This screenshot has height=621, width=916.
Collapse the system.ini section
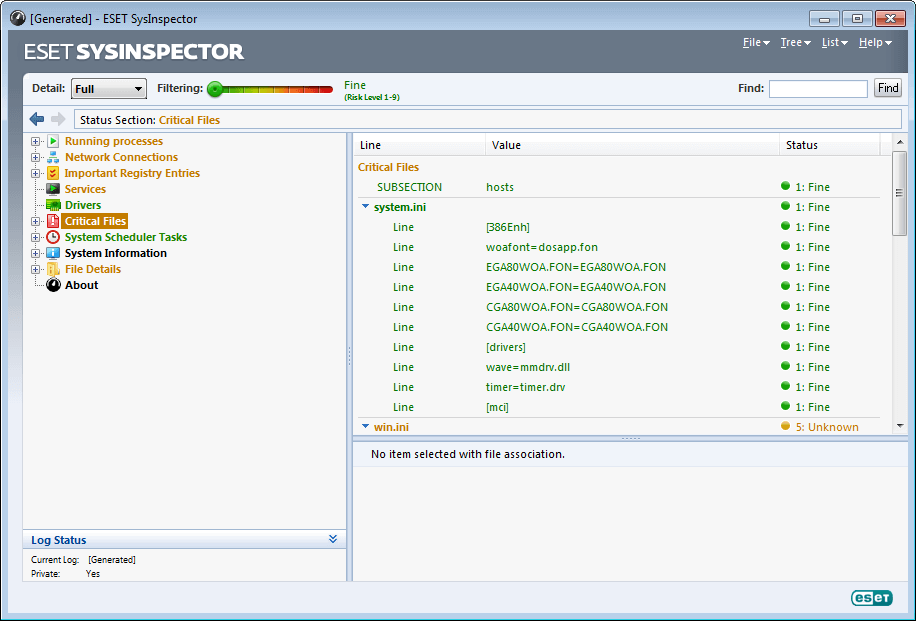point(365,207)
